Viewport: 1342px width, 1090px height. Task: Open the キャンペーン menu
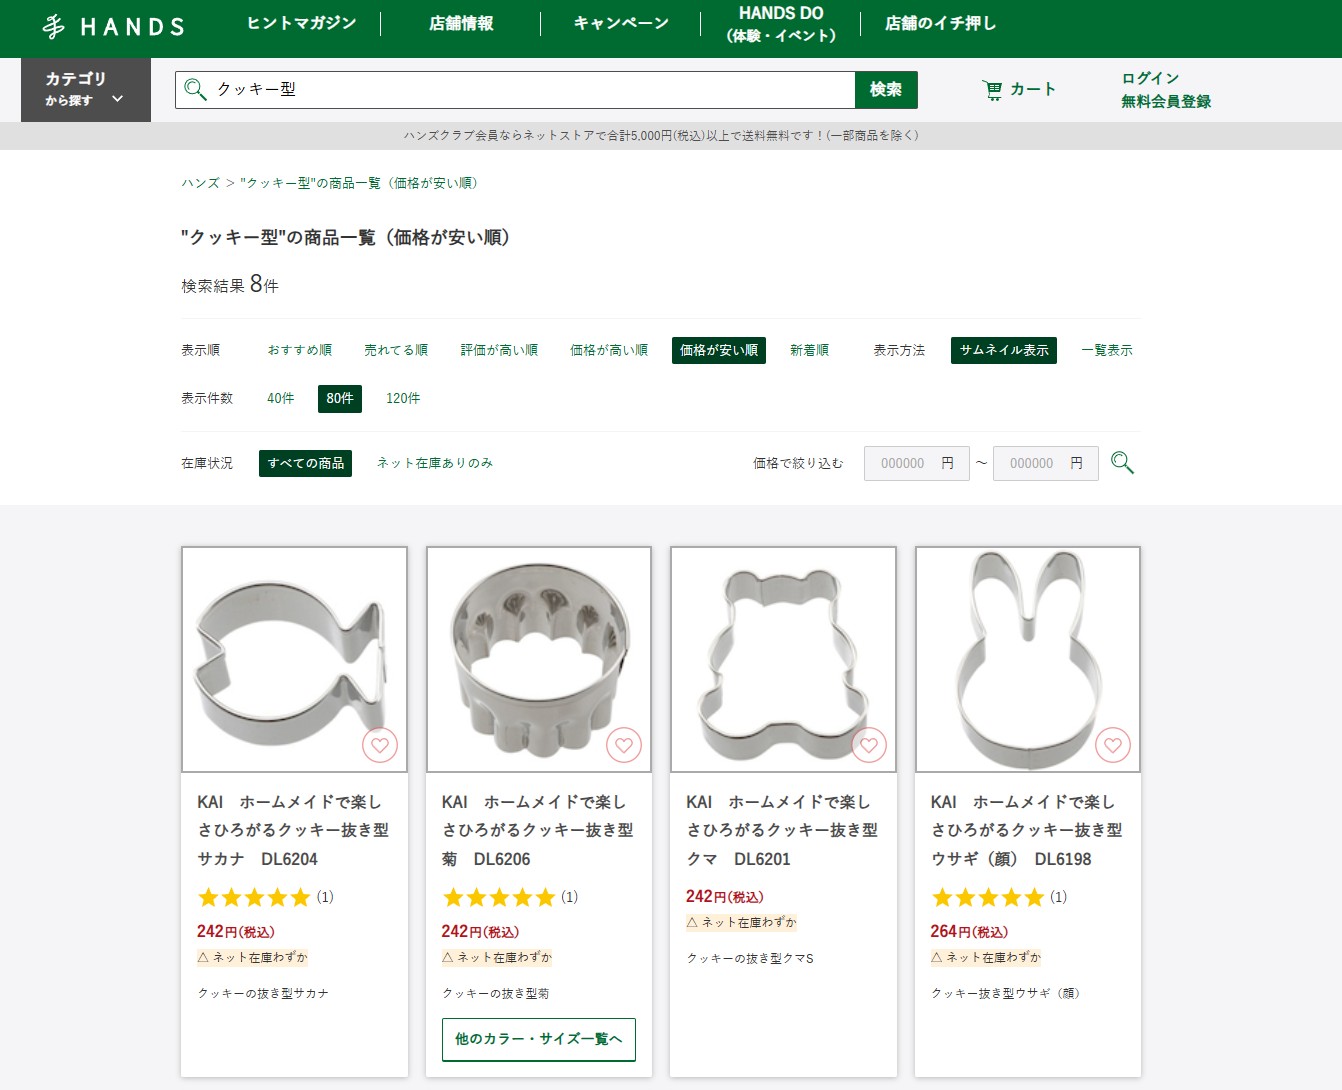click(x=620, y=22)
